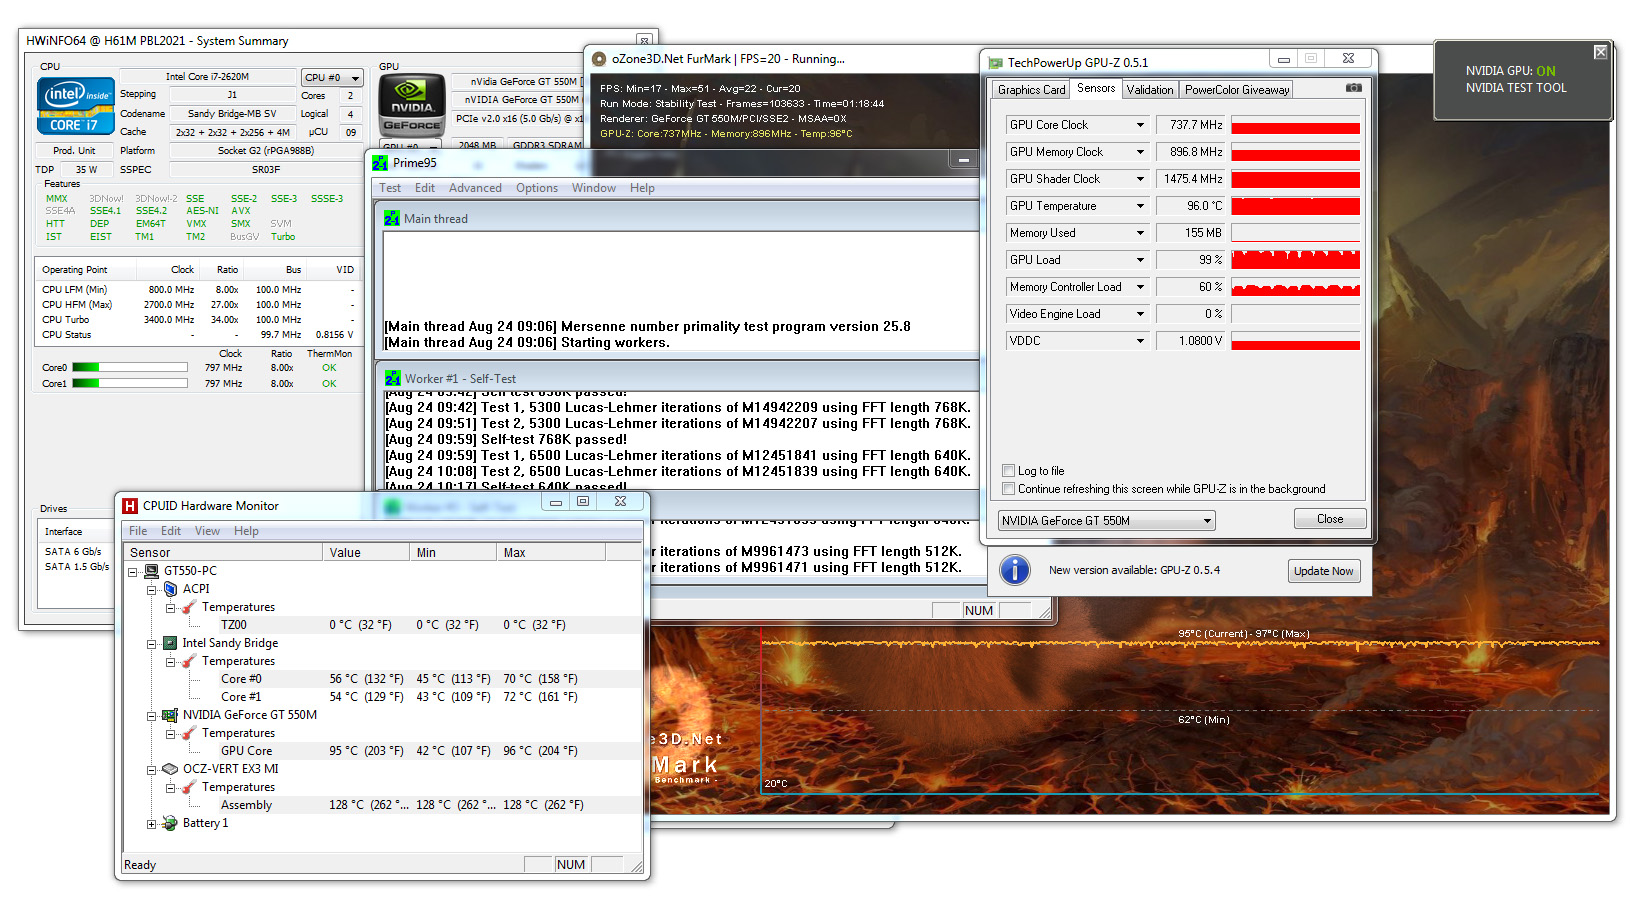
Task: Click the FurMark title bar icon
Action: (x=599, y=59)
